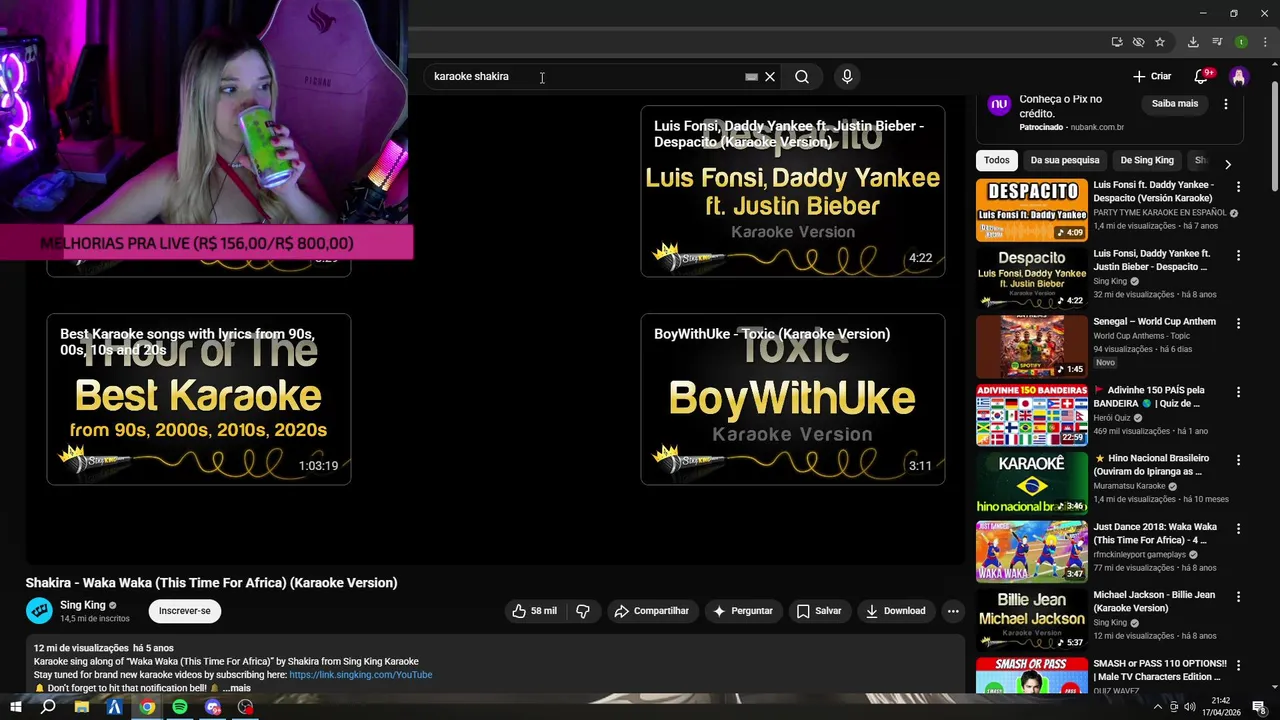Open BoyWithUke Toxic end-screen card
This screenshot has height=720, width=1280.
(792, 399)
